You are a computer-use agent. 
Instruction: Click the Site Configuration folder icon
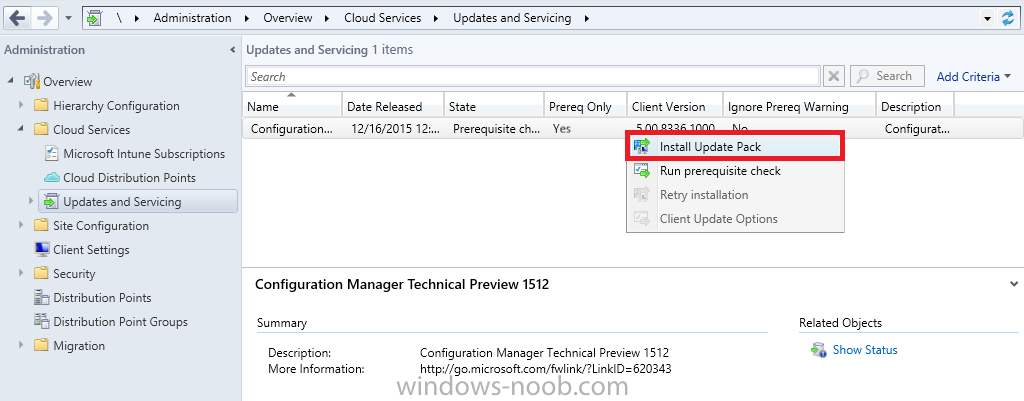(41, 225)
